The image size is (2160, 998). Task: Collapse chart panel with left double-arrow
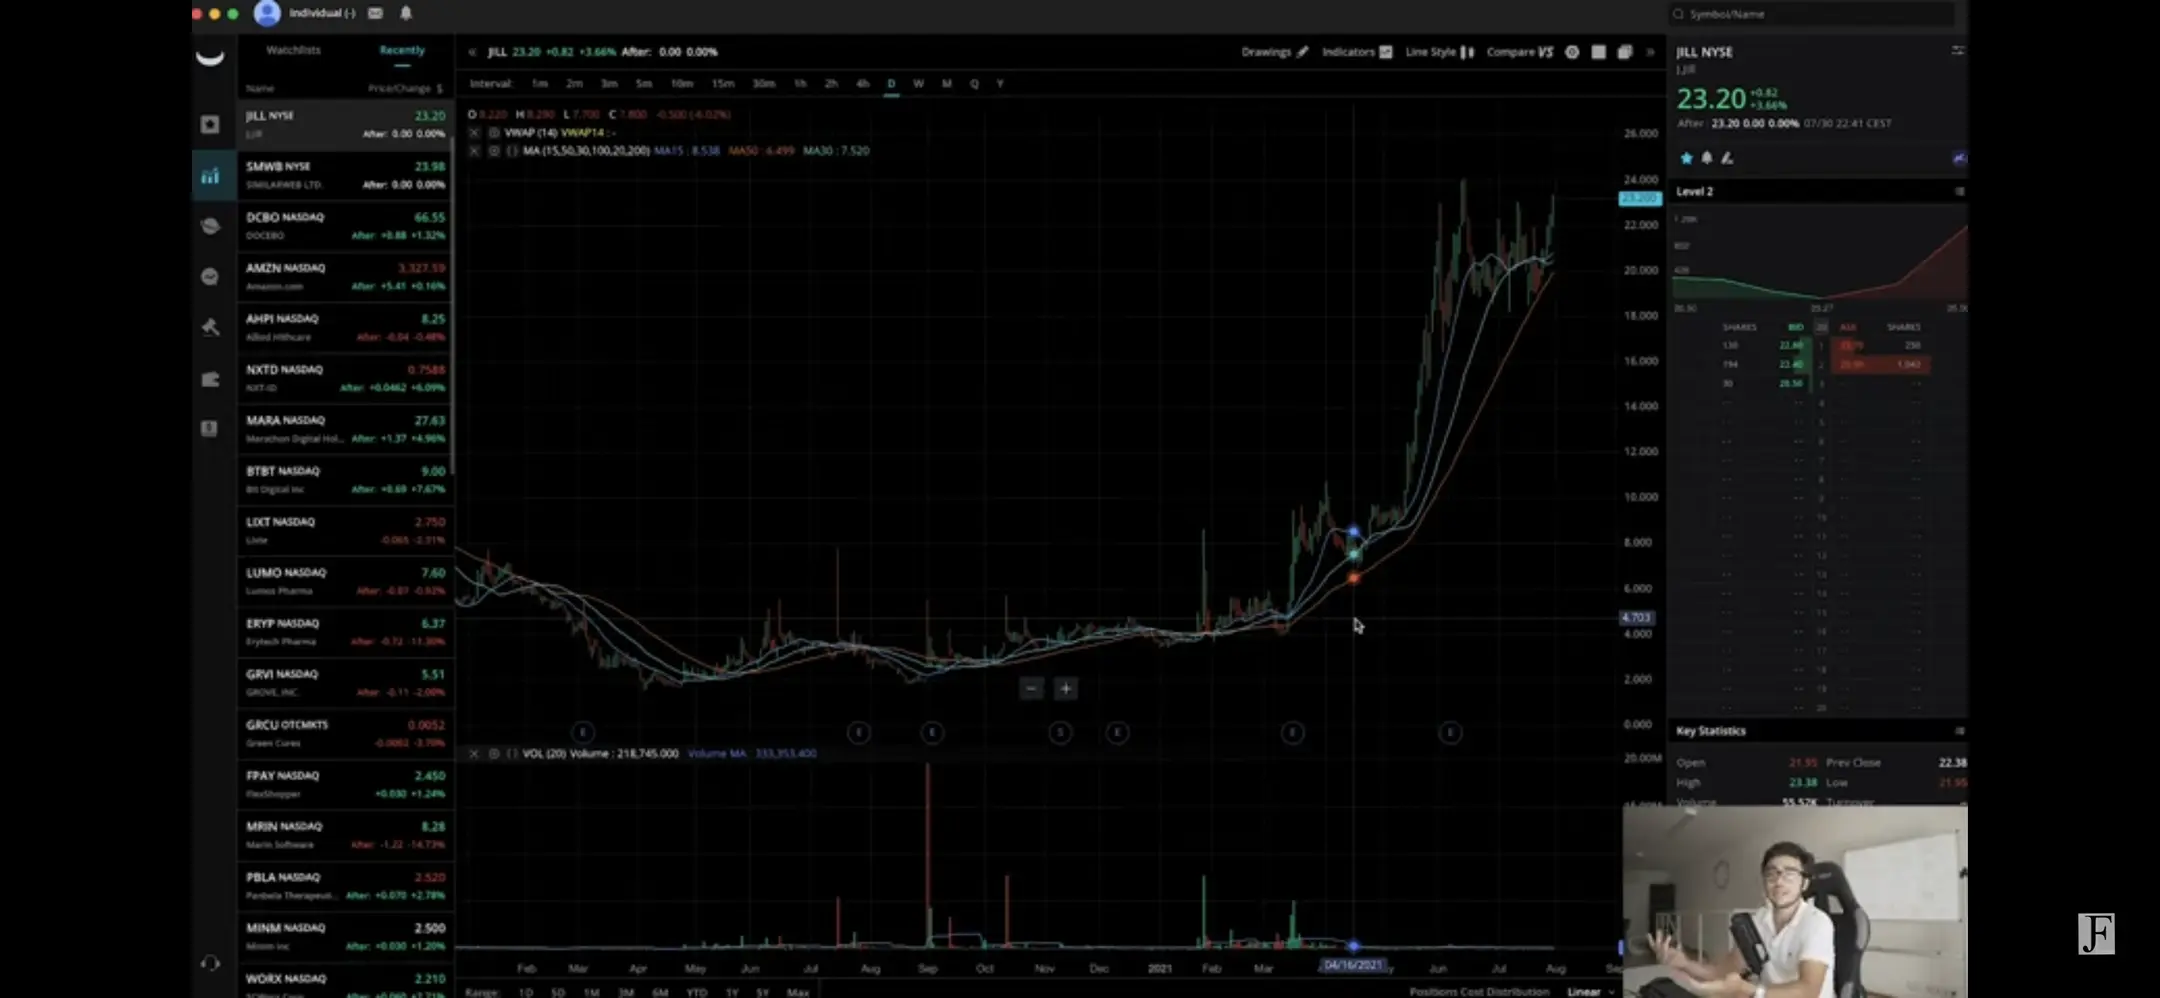tap(472, 52)
